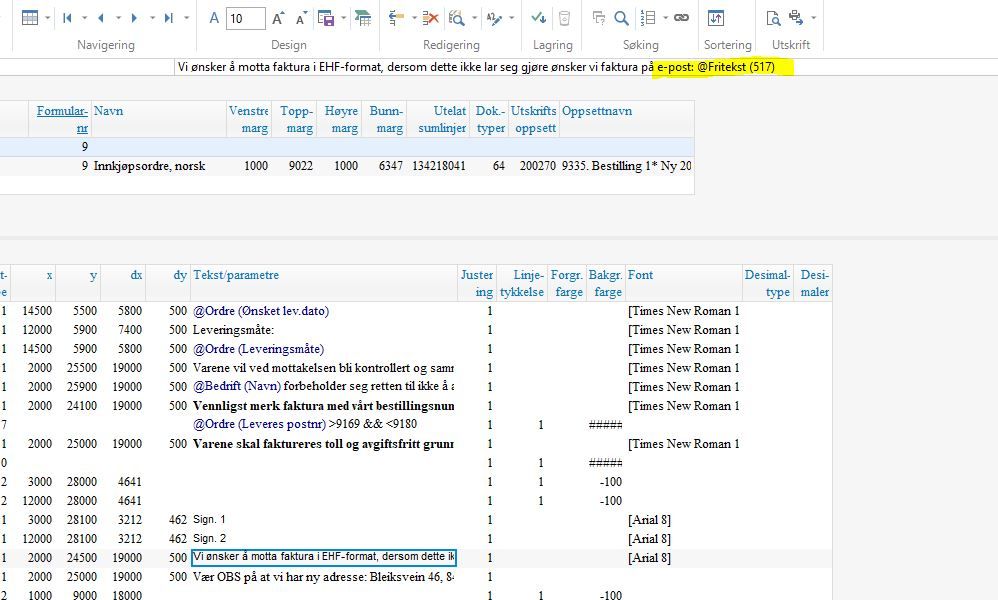Click the 'Sign. 1' cell
Screen dimensions: 998x600
click(324, 520)
